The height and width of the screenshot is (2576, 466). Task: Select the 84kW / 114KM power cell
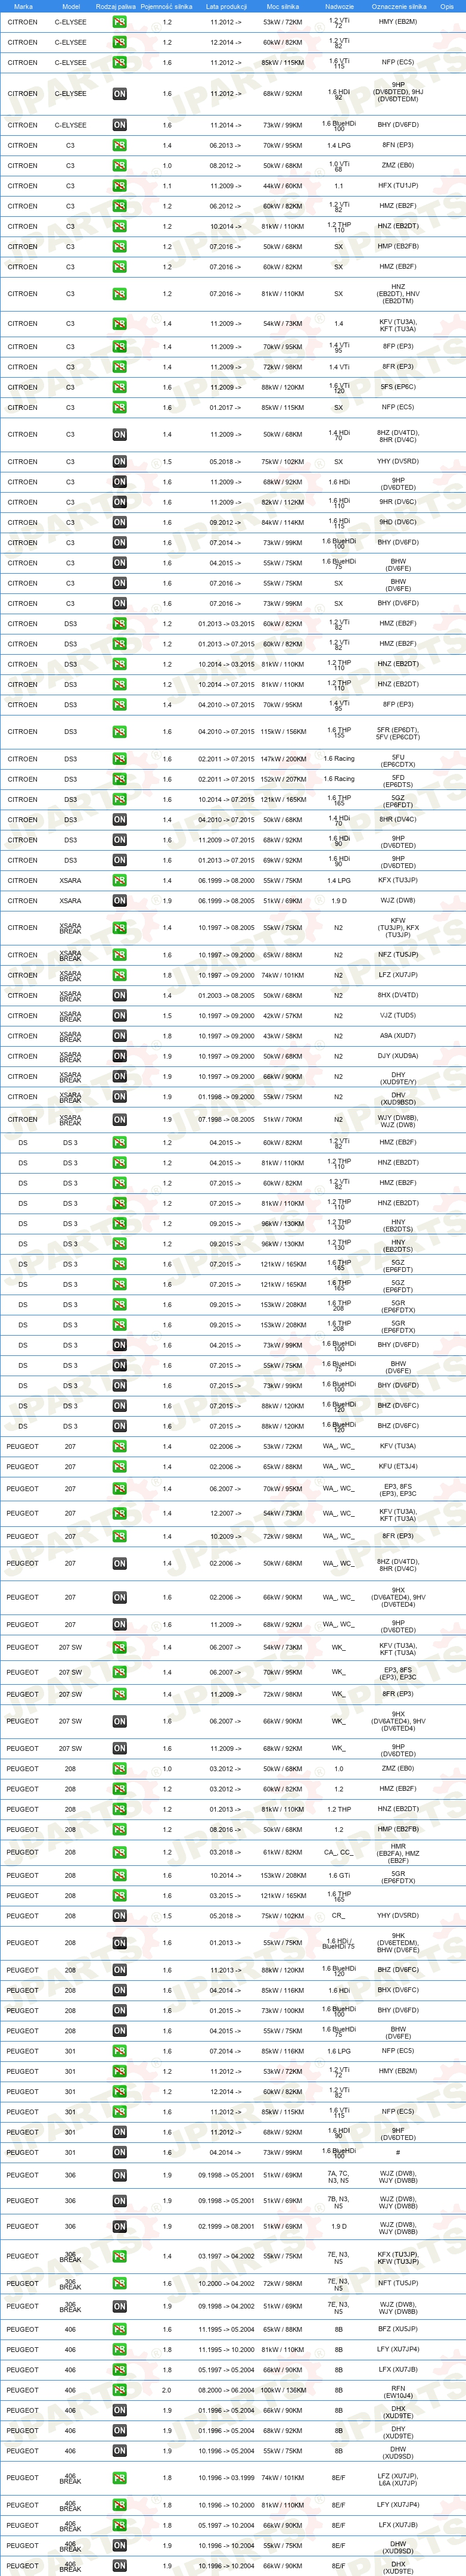click(x=283, y=522)
